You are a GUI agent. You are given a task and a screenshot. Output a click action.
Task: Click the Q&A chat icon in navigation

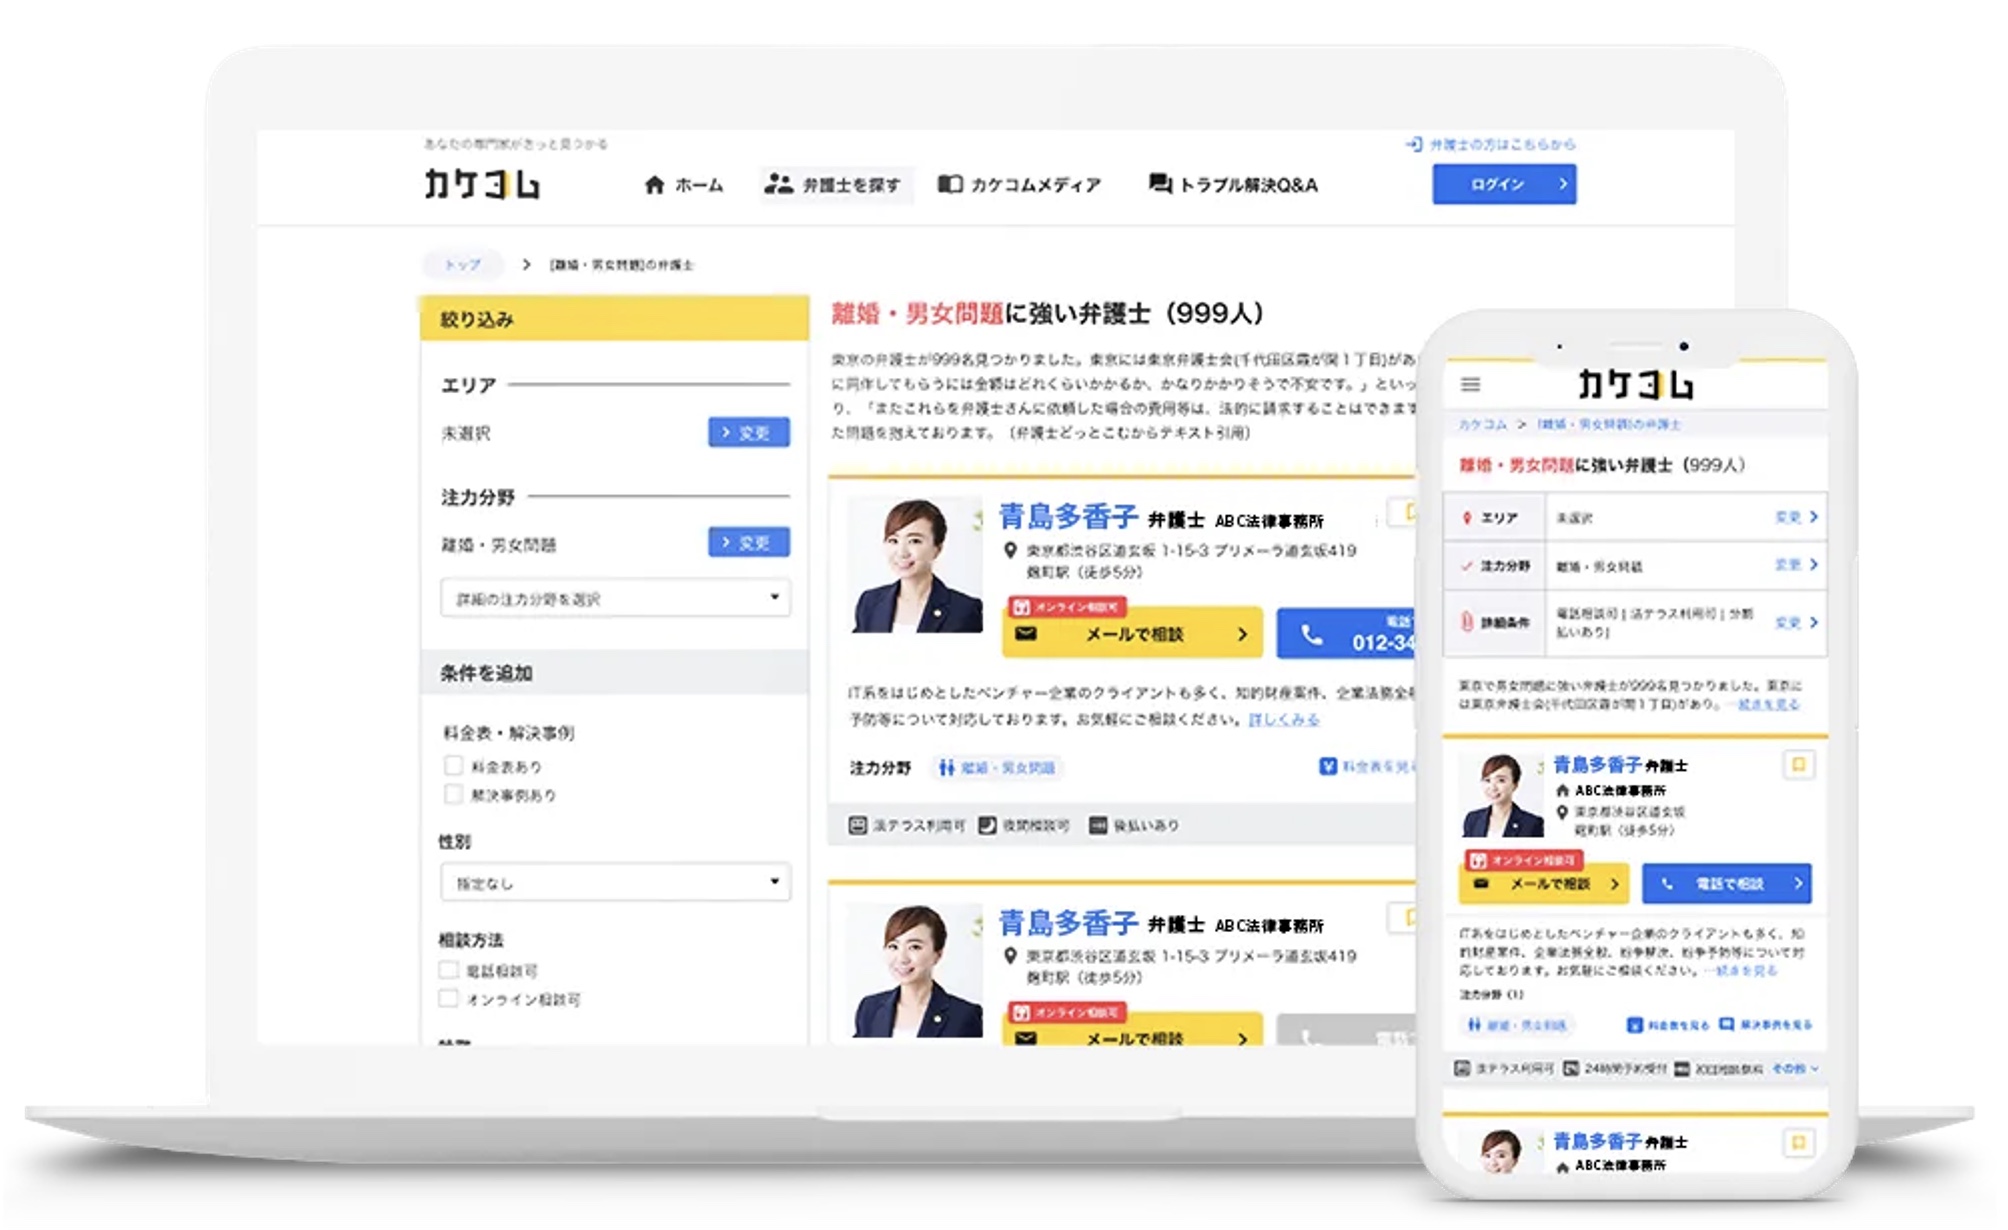(1160, 184)
